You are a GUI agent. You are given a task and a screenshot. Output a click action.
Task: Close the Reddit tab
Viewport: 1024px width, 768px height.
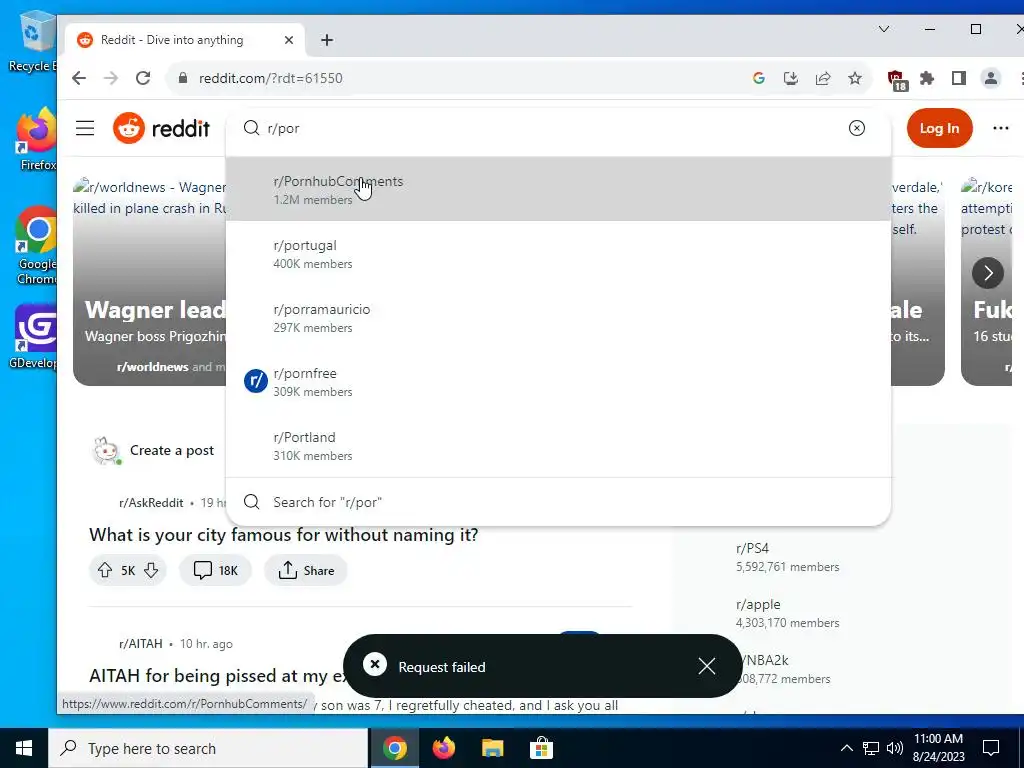[x=289, y=40]
